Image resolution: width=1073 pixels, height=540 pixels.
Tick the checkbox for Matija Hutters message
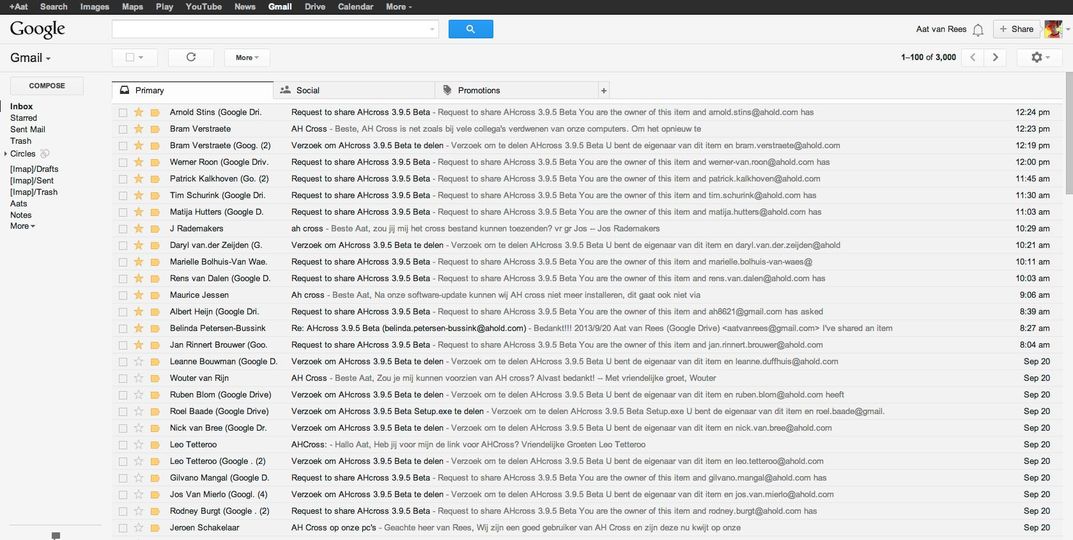[122, 212]
